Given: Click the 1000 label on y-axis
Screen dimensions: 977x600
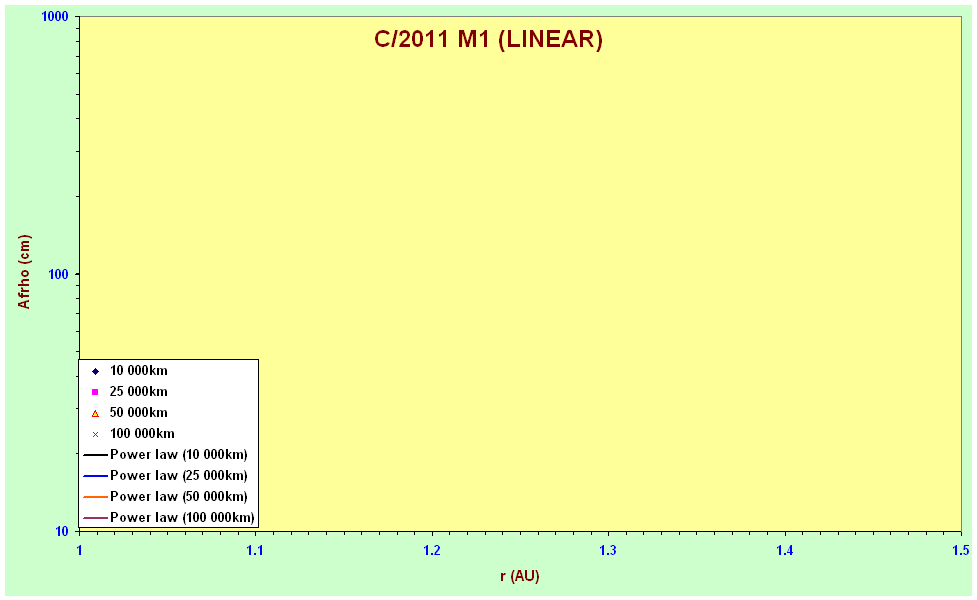Looking at the screenshot, I should pyautogui.click(x=55, y=17).
